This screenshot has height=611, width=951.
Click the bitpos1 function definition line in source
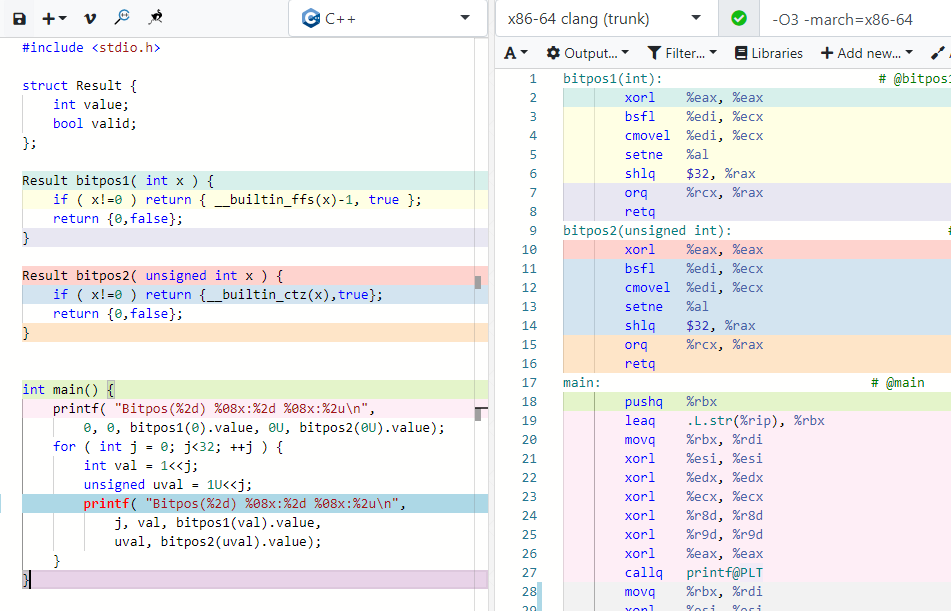(118, 181)
